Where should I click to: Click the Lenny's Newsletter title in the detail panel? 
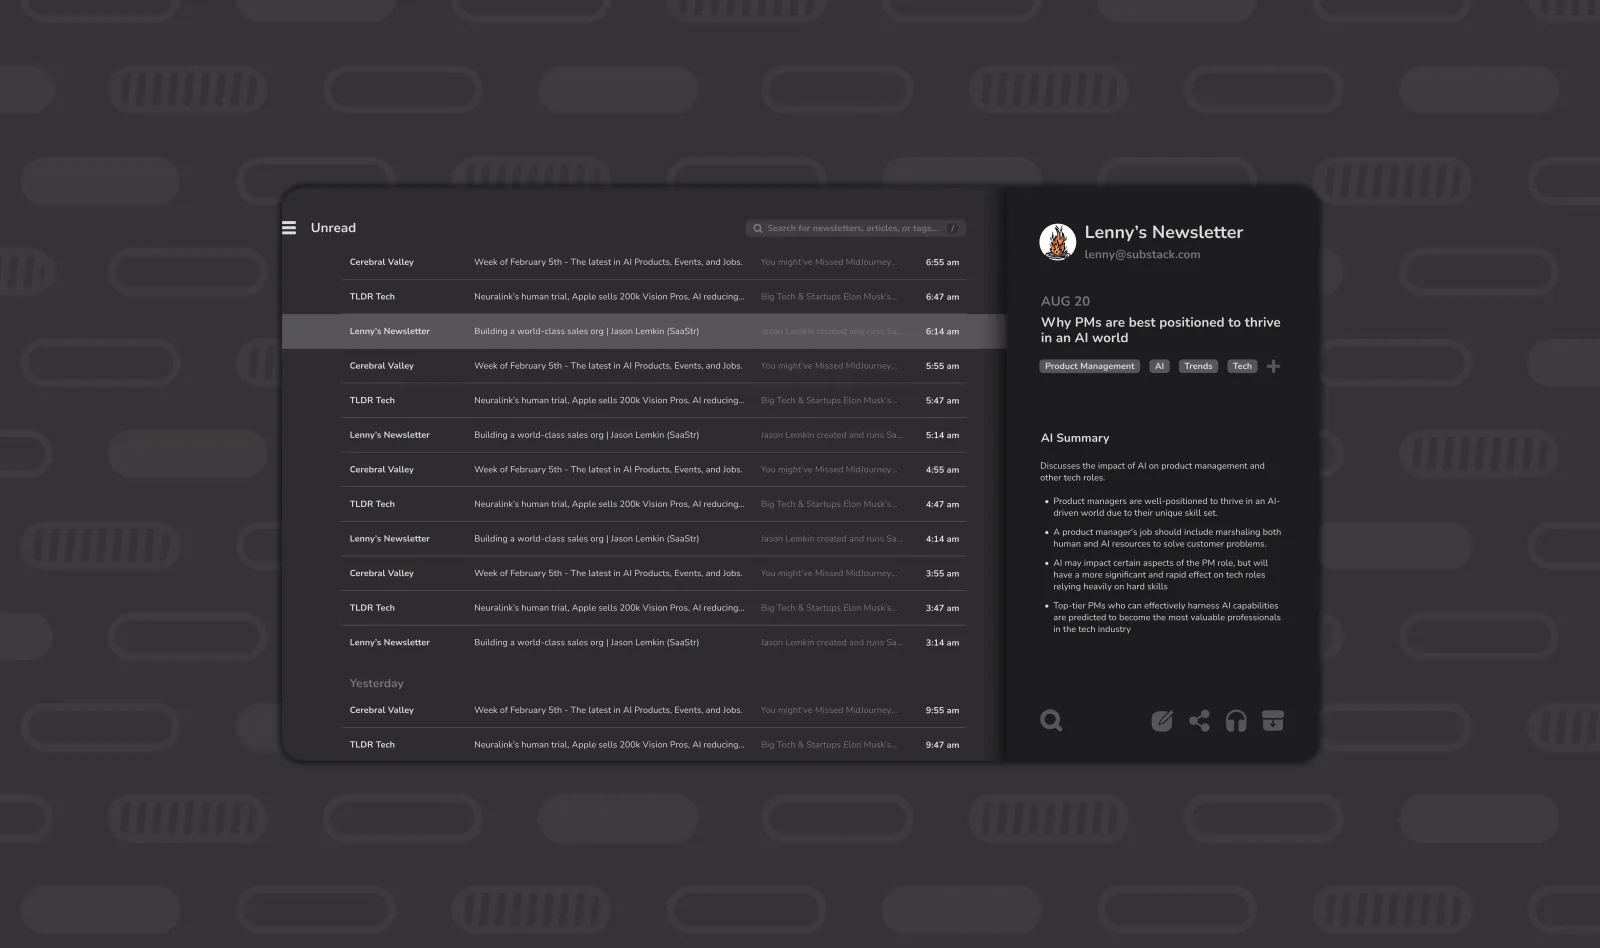coord(1163,232)
